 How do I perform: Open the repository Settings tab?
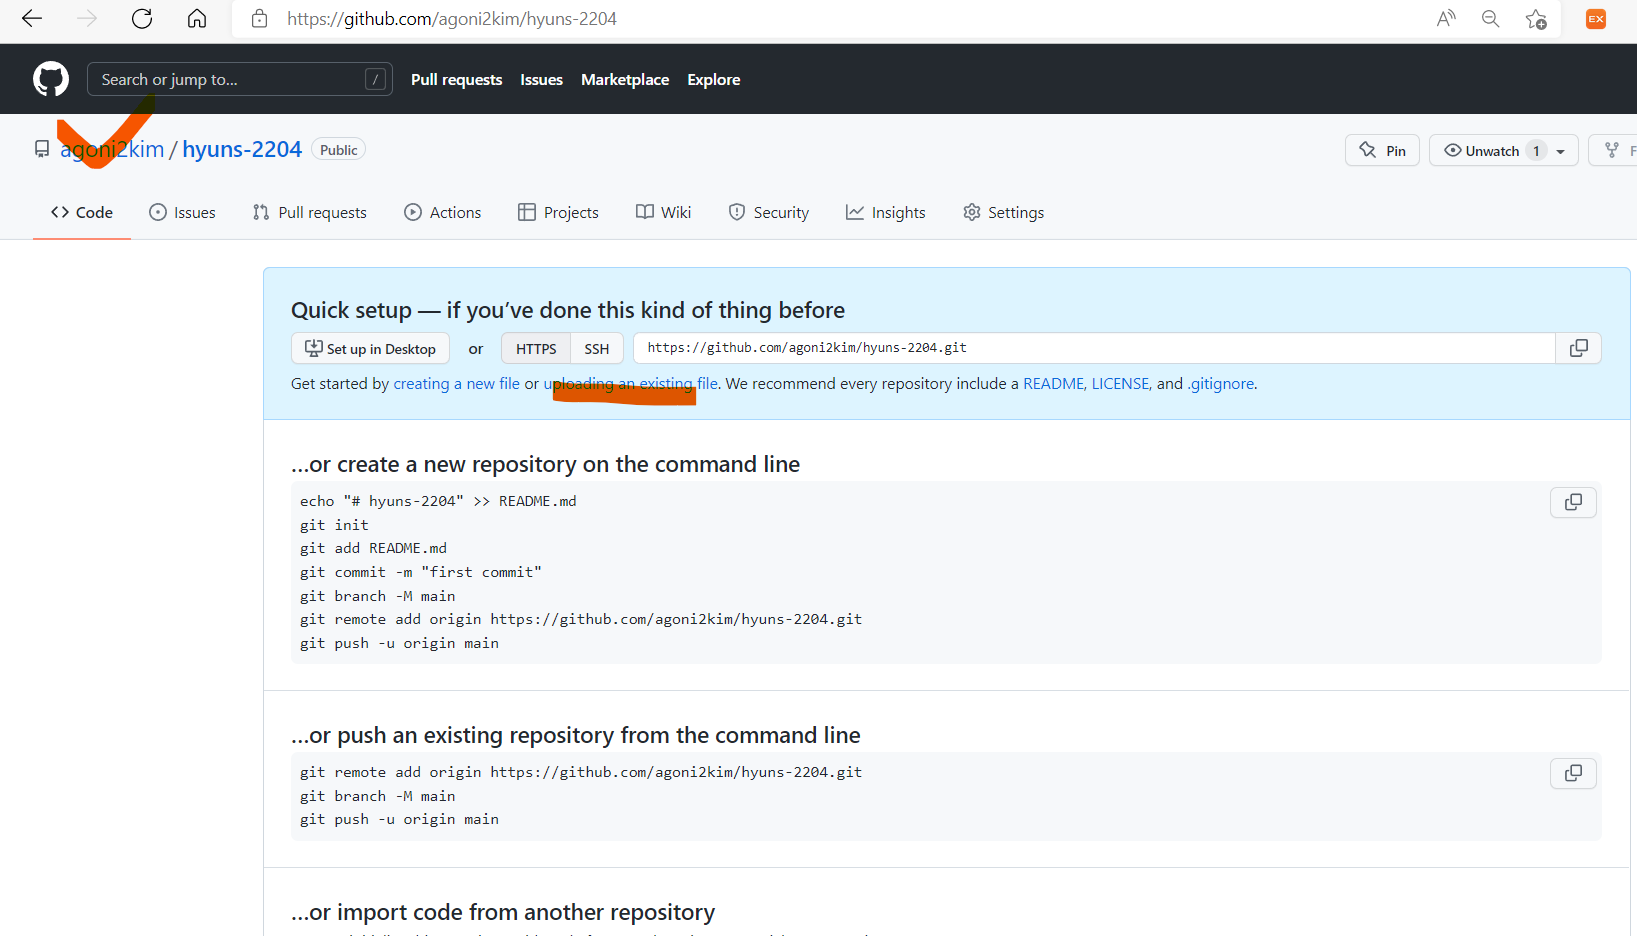(1004, 212)
